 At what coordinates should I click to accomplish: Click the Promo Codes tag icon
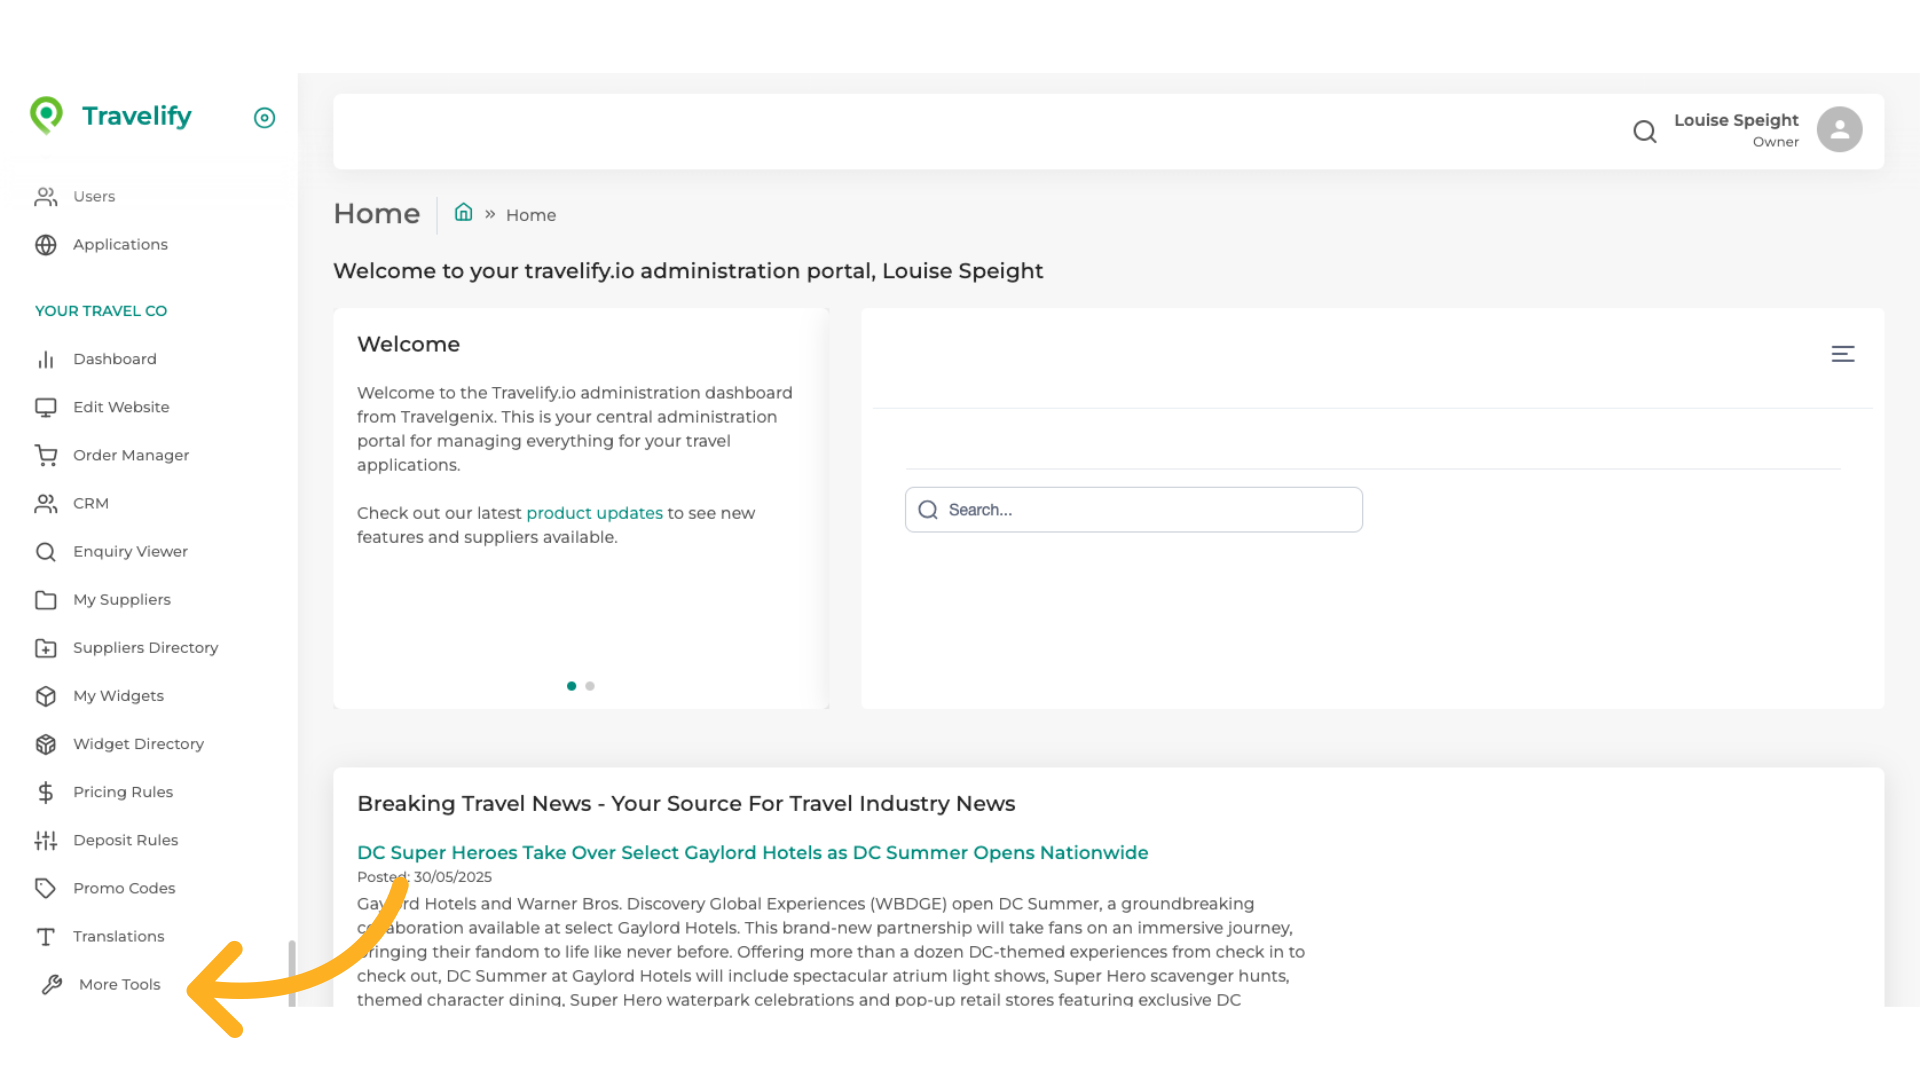[46, 888]
